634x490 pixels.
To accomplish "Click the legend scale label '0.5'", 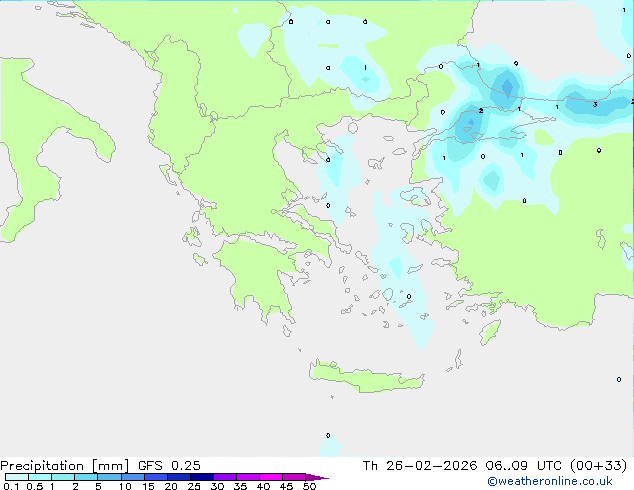I will (35, 486).
